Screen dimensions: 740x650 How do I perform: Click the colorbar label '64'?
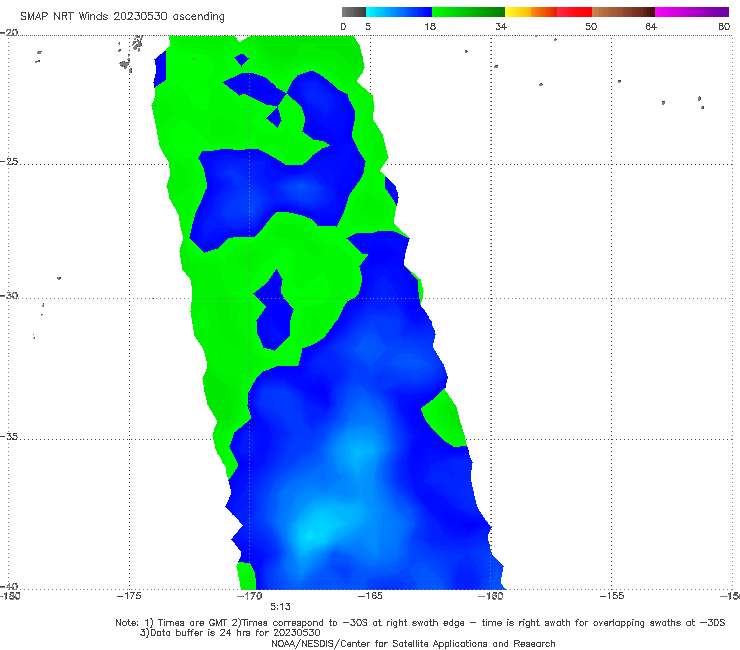click(x=651, y=27)
